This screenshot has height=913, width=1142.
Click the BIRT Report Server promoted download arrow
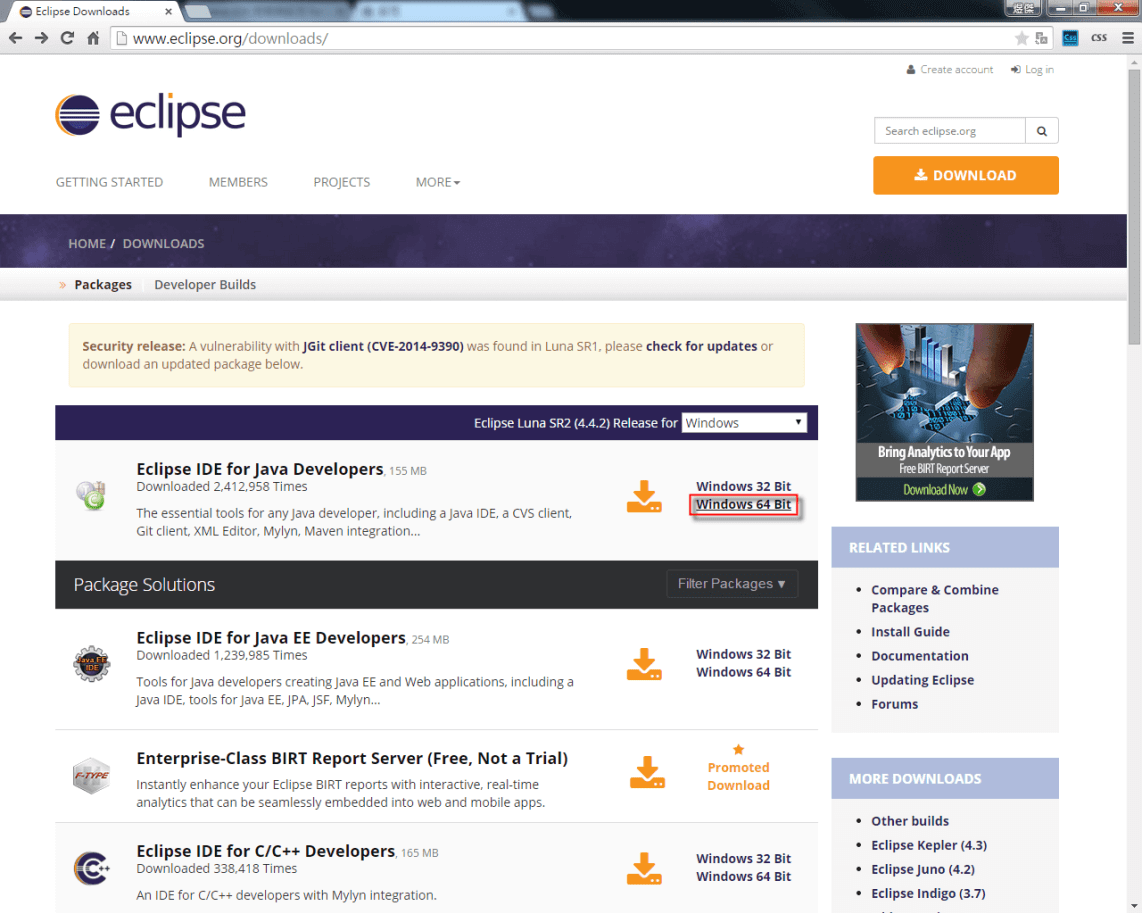tap(646, 772)
